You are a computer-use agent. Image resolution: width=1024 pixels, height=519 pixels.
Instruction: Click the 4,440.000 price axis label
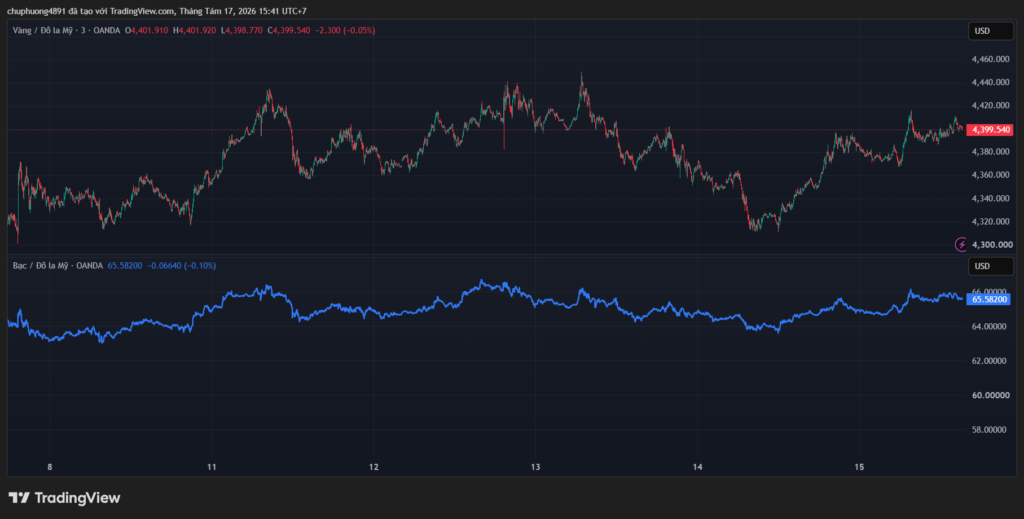point(991,82)
